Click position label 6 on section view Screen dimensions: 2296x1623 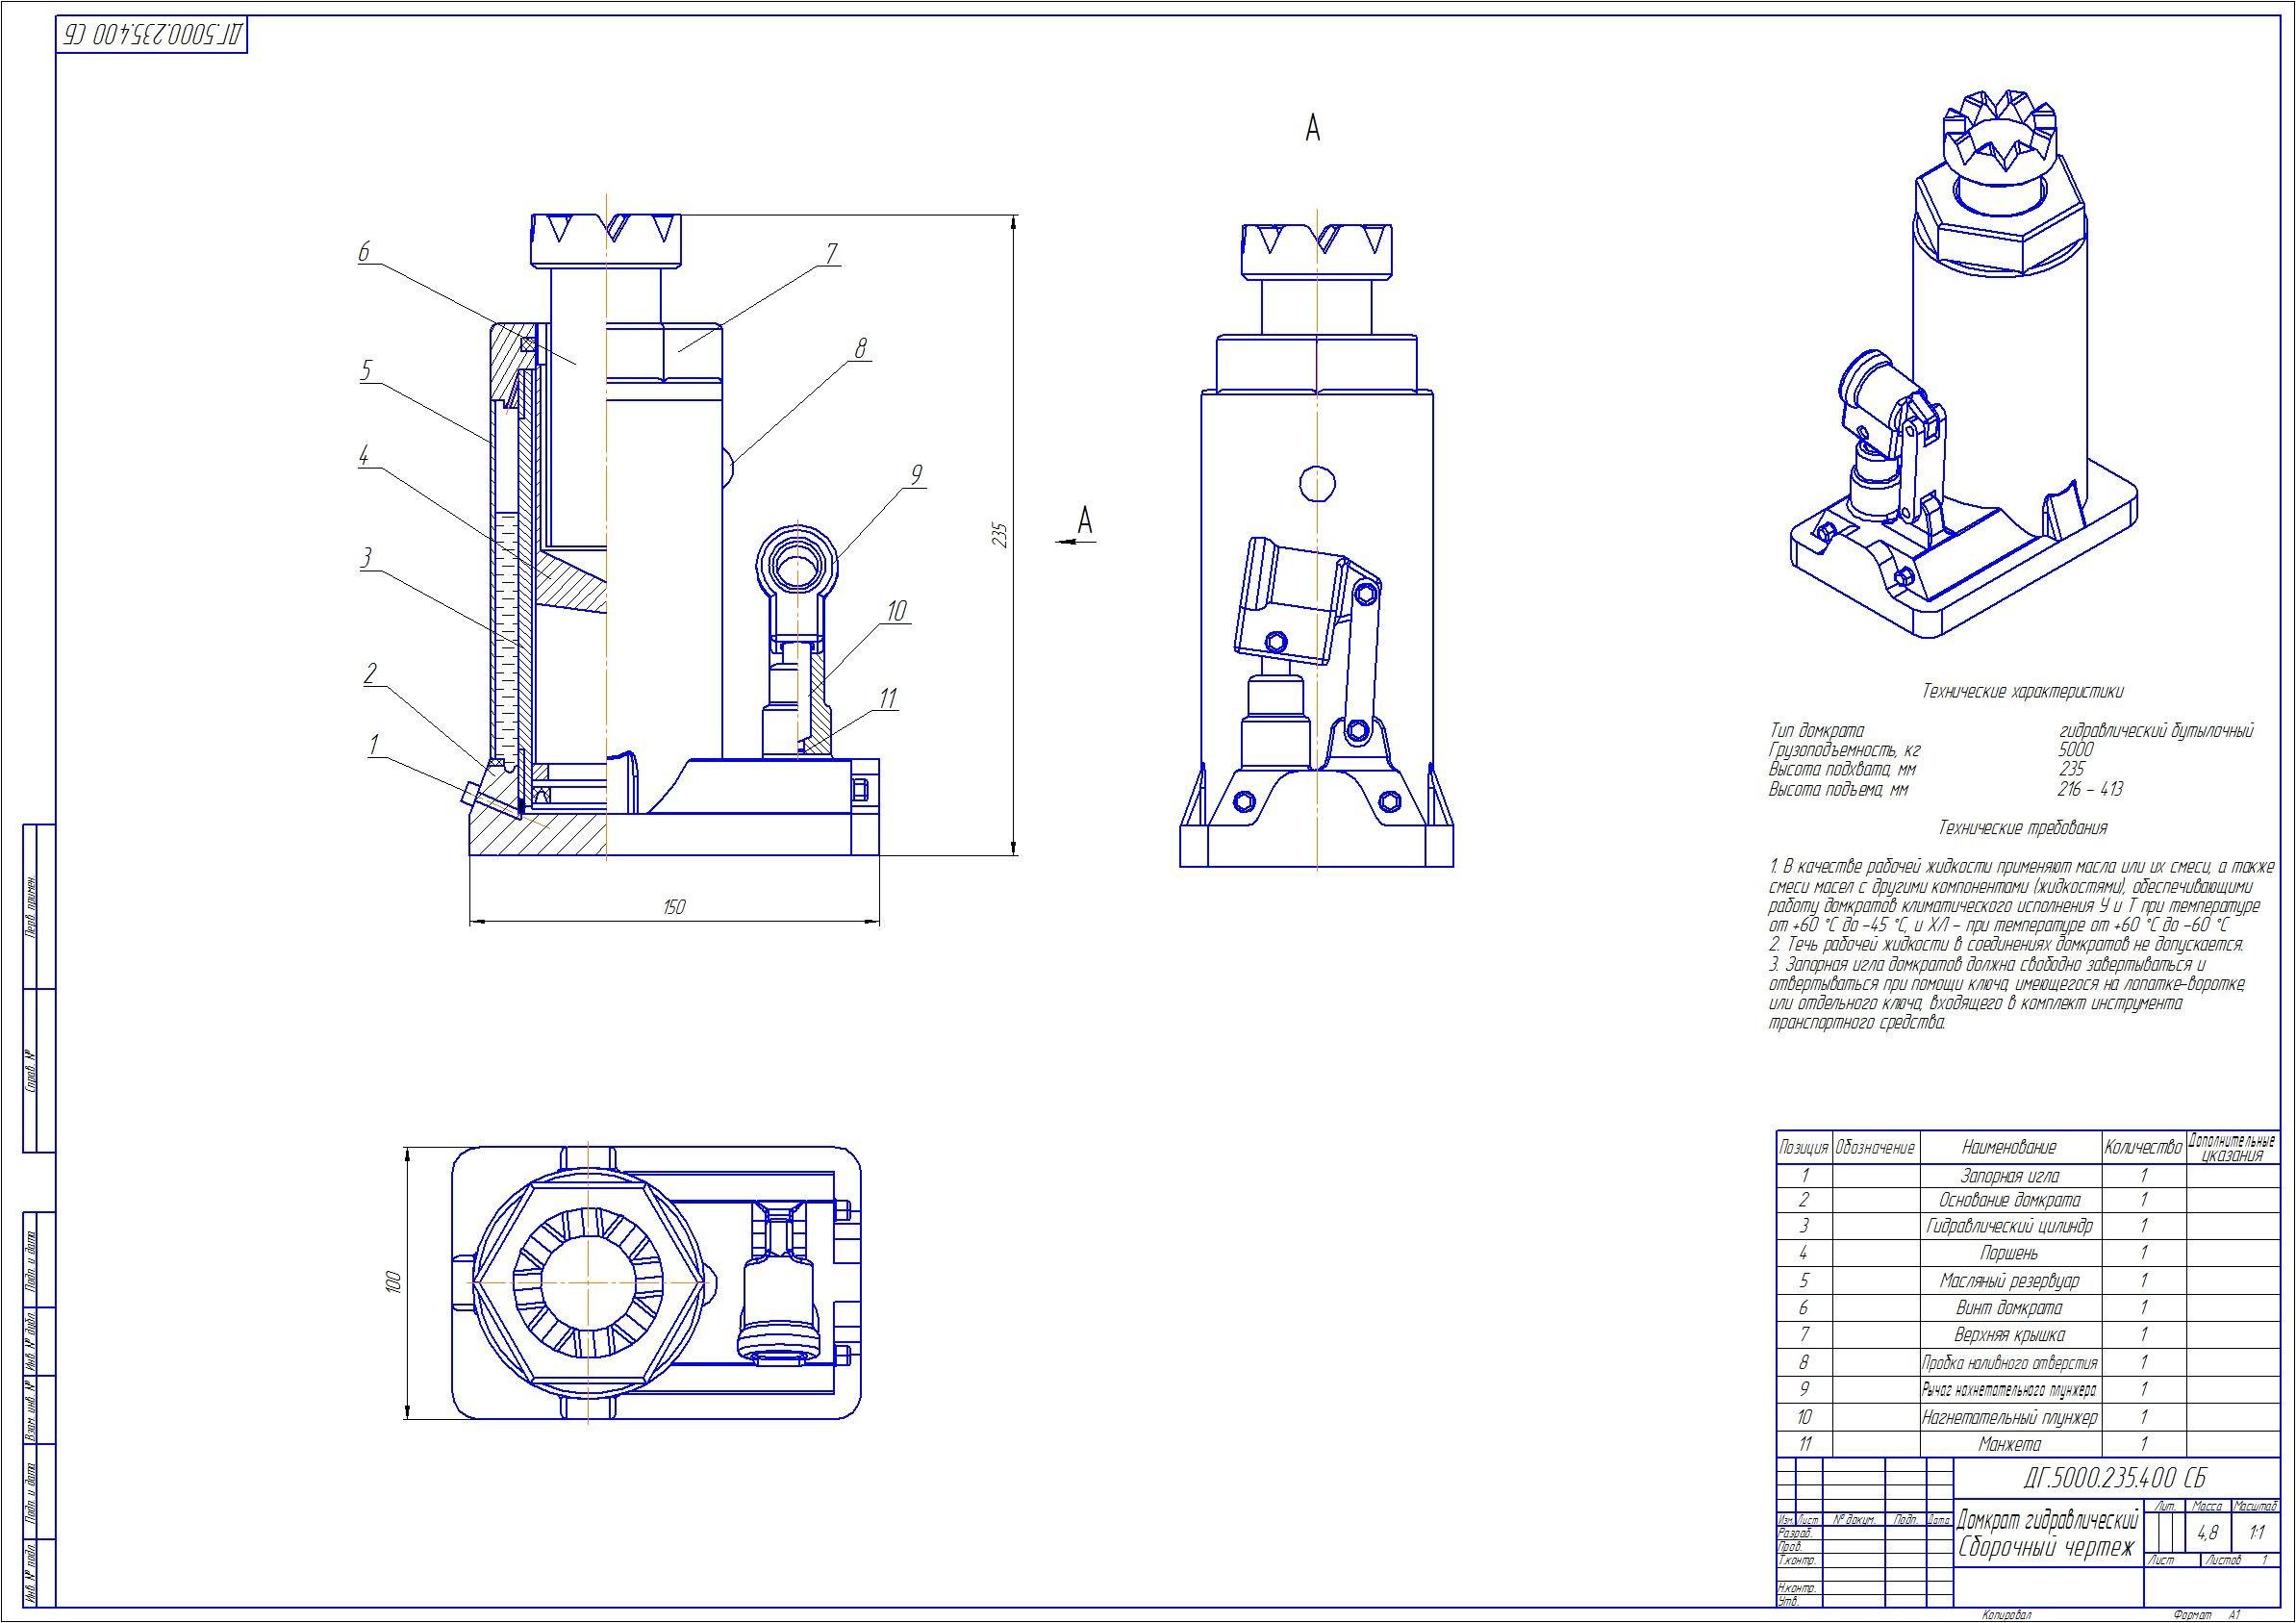pos(364,252)
